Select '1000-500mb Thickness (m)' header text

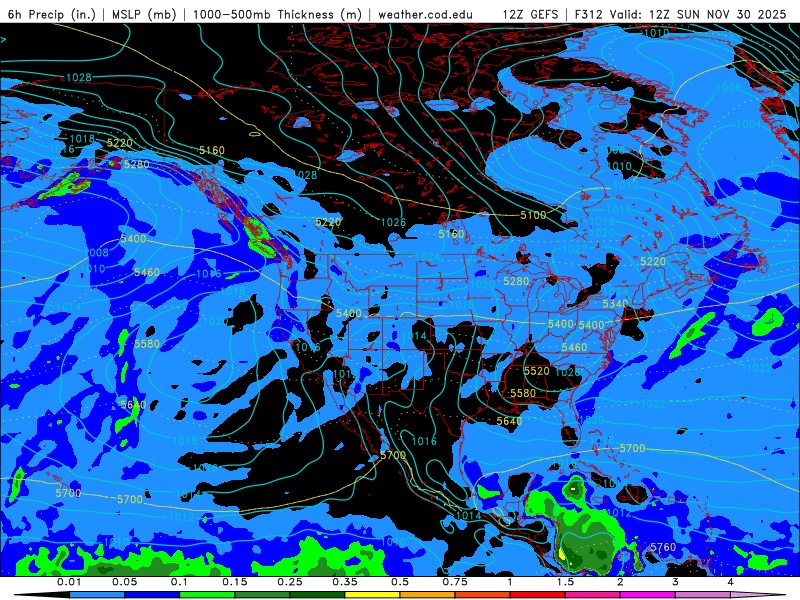[x=277, y=14]
